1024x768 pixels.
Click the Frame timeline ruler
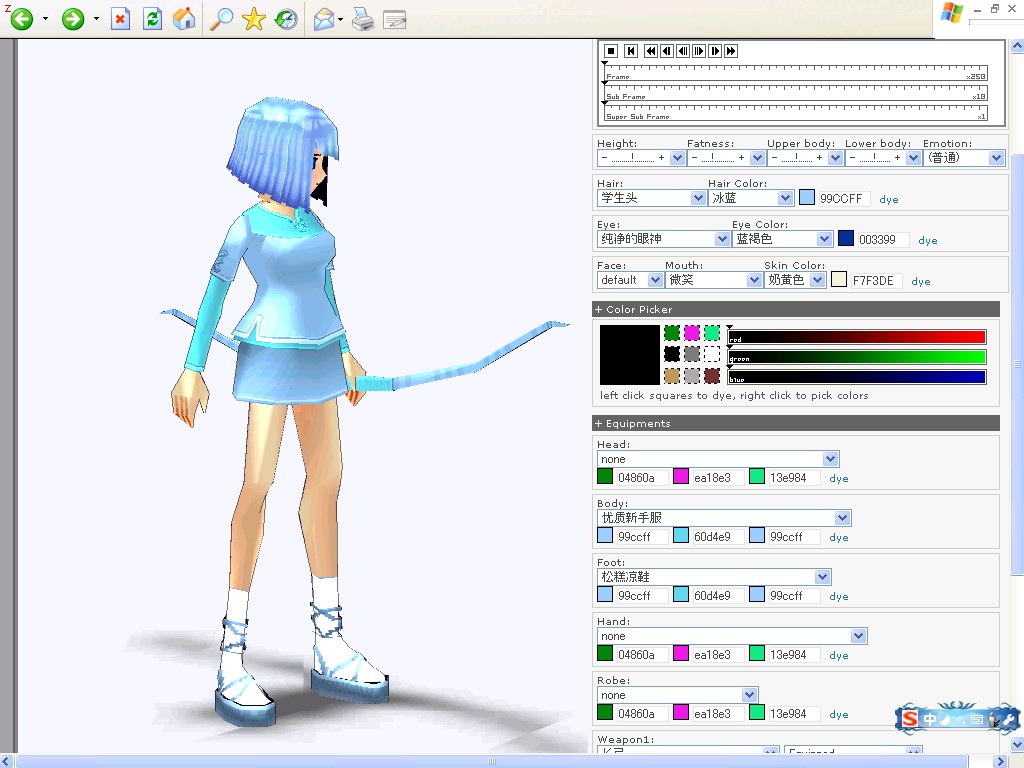coord(796,72)
